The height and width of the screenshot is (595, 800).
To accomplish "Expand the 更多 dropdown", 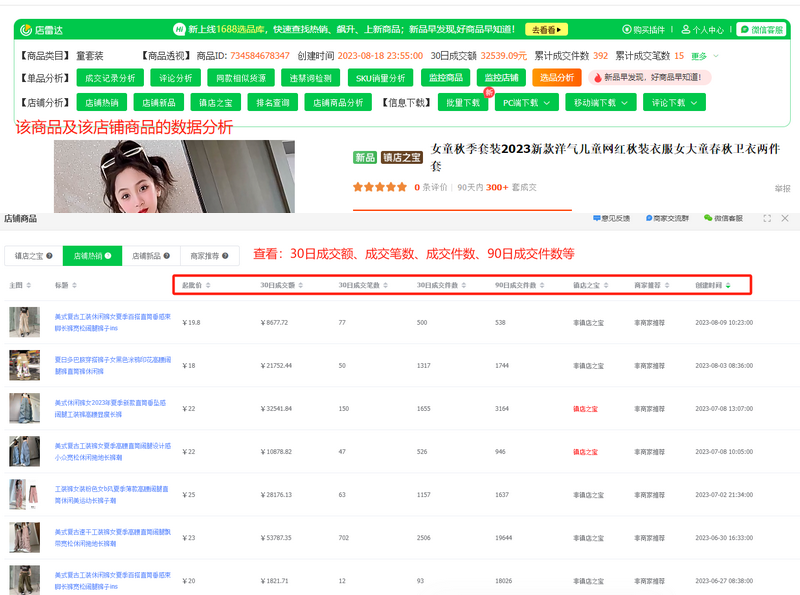I will pos(700,53).
